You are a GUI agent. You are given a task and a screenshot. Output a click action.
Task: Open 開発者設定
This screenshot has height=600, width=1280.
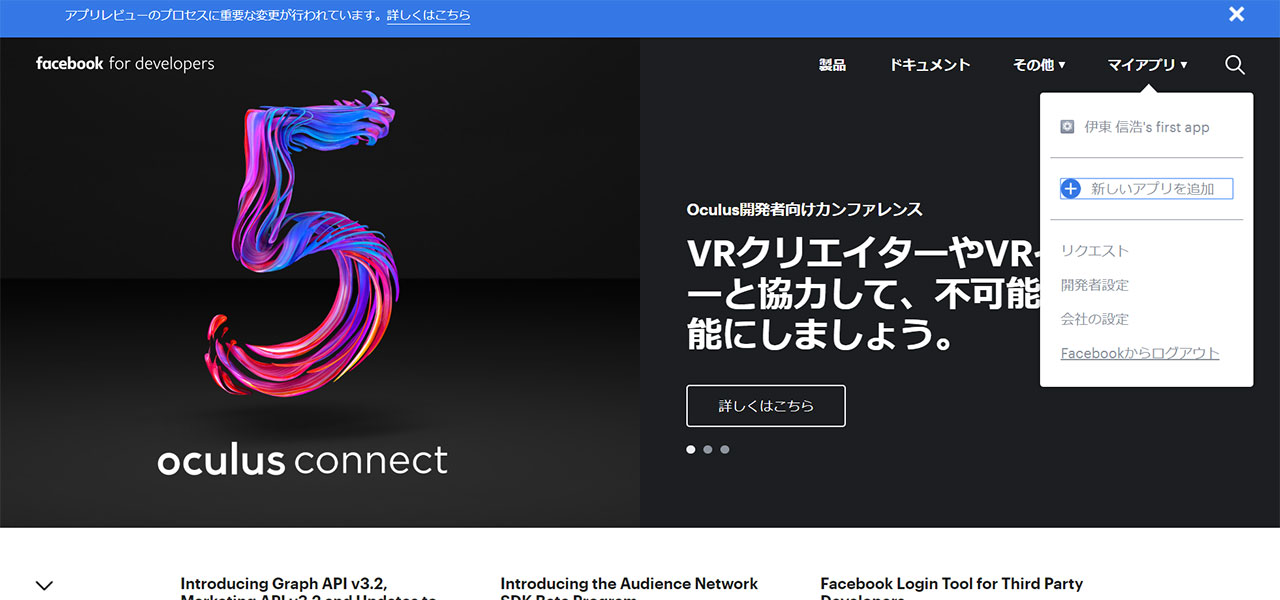(x=1095, y=285)
